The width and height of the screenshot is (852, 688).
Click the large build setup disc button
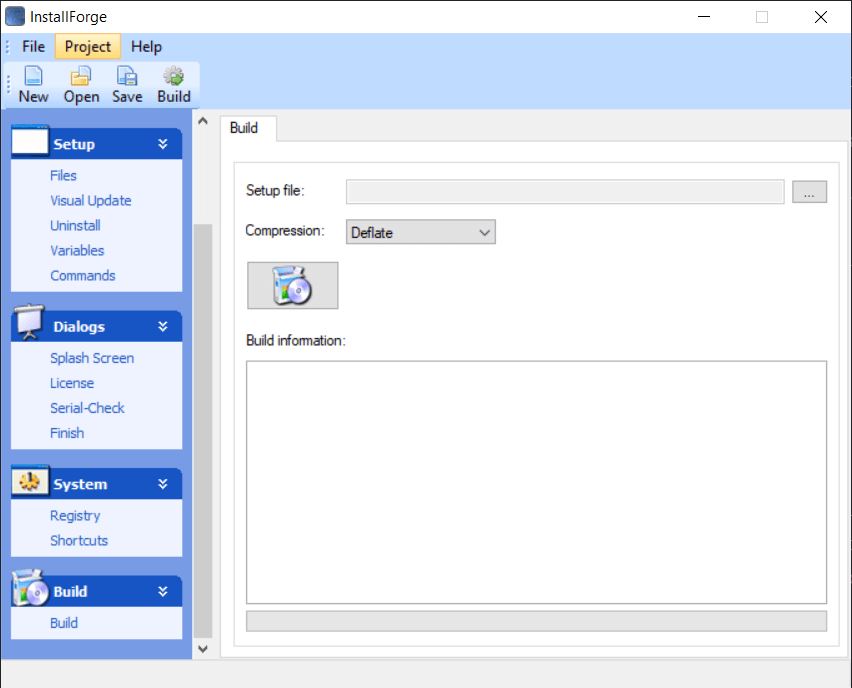[x=292, y=285]
